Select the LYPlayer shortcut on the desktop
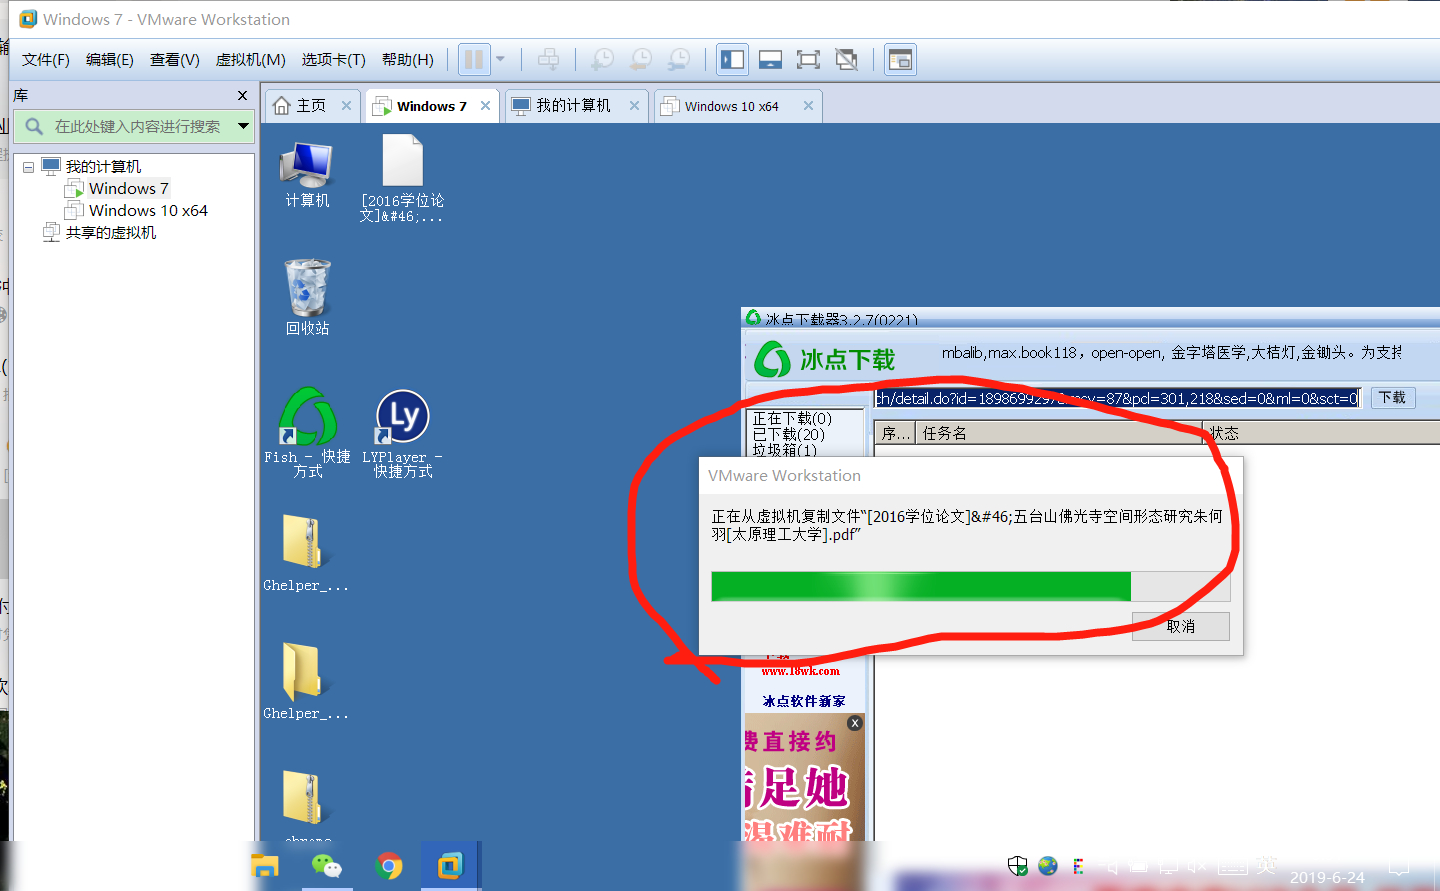Screen dimensions: 1440x891 coord(403,433)
